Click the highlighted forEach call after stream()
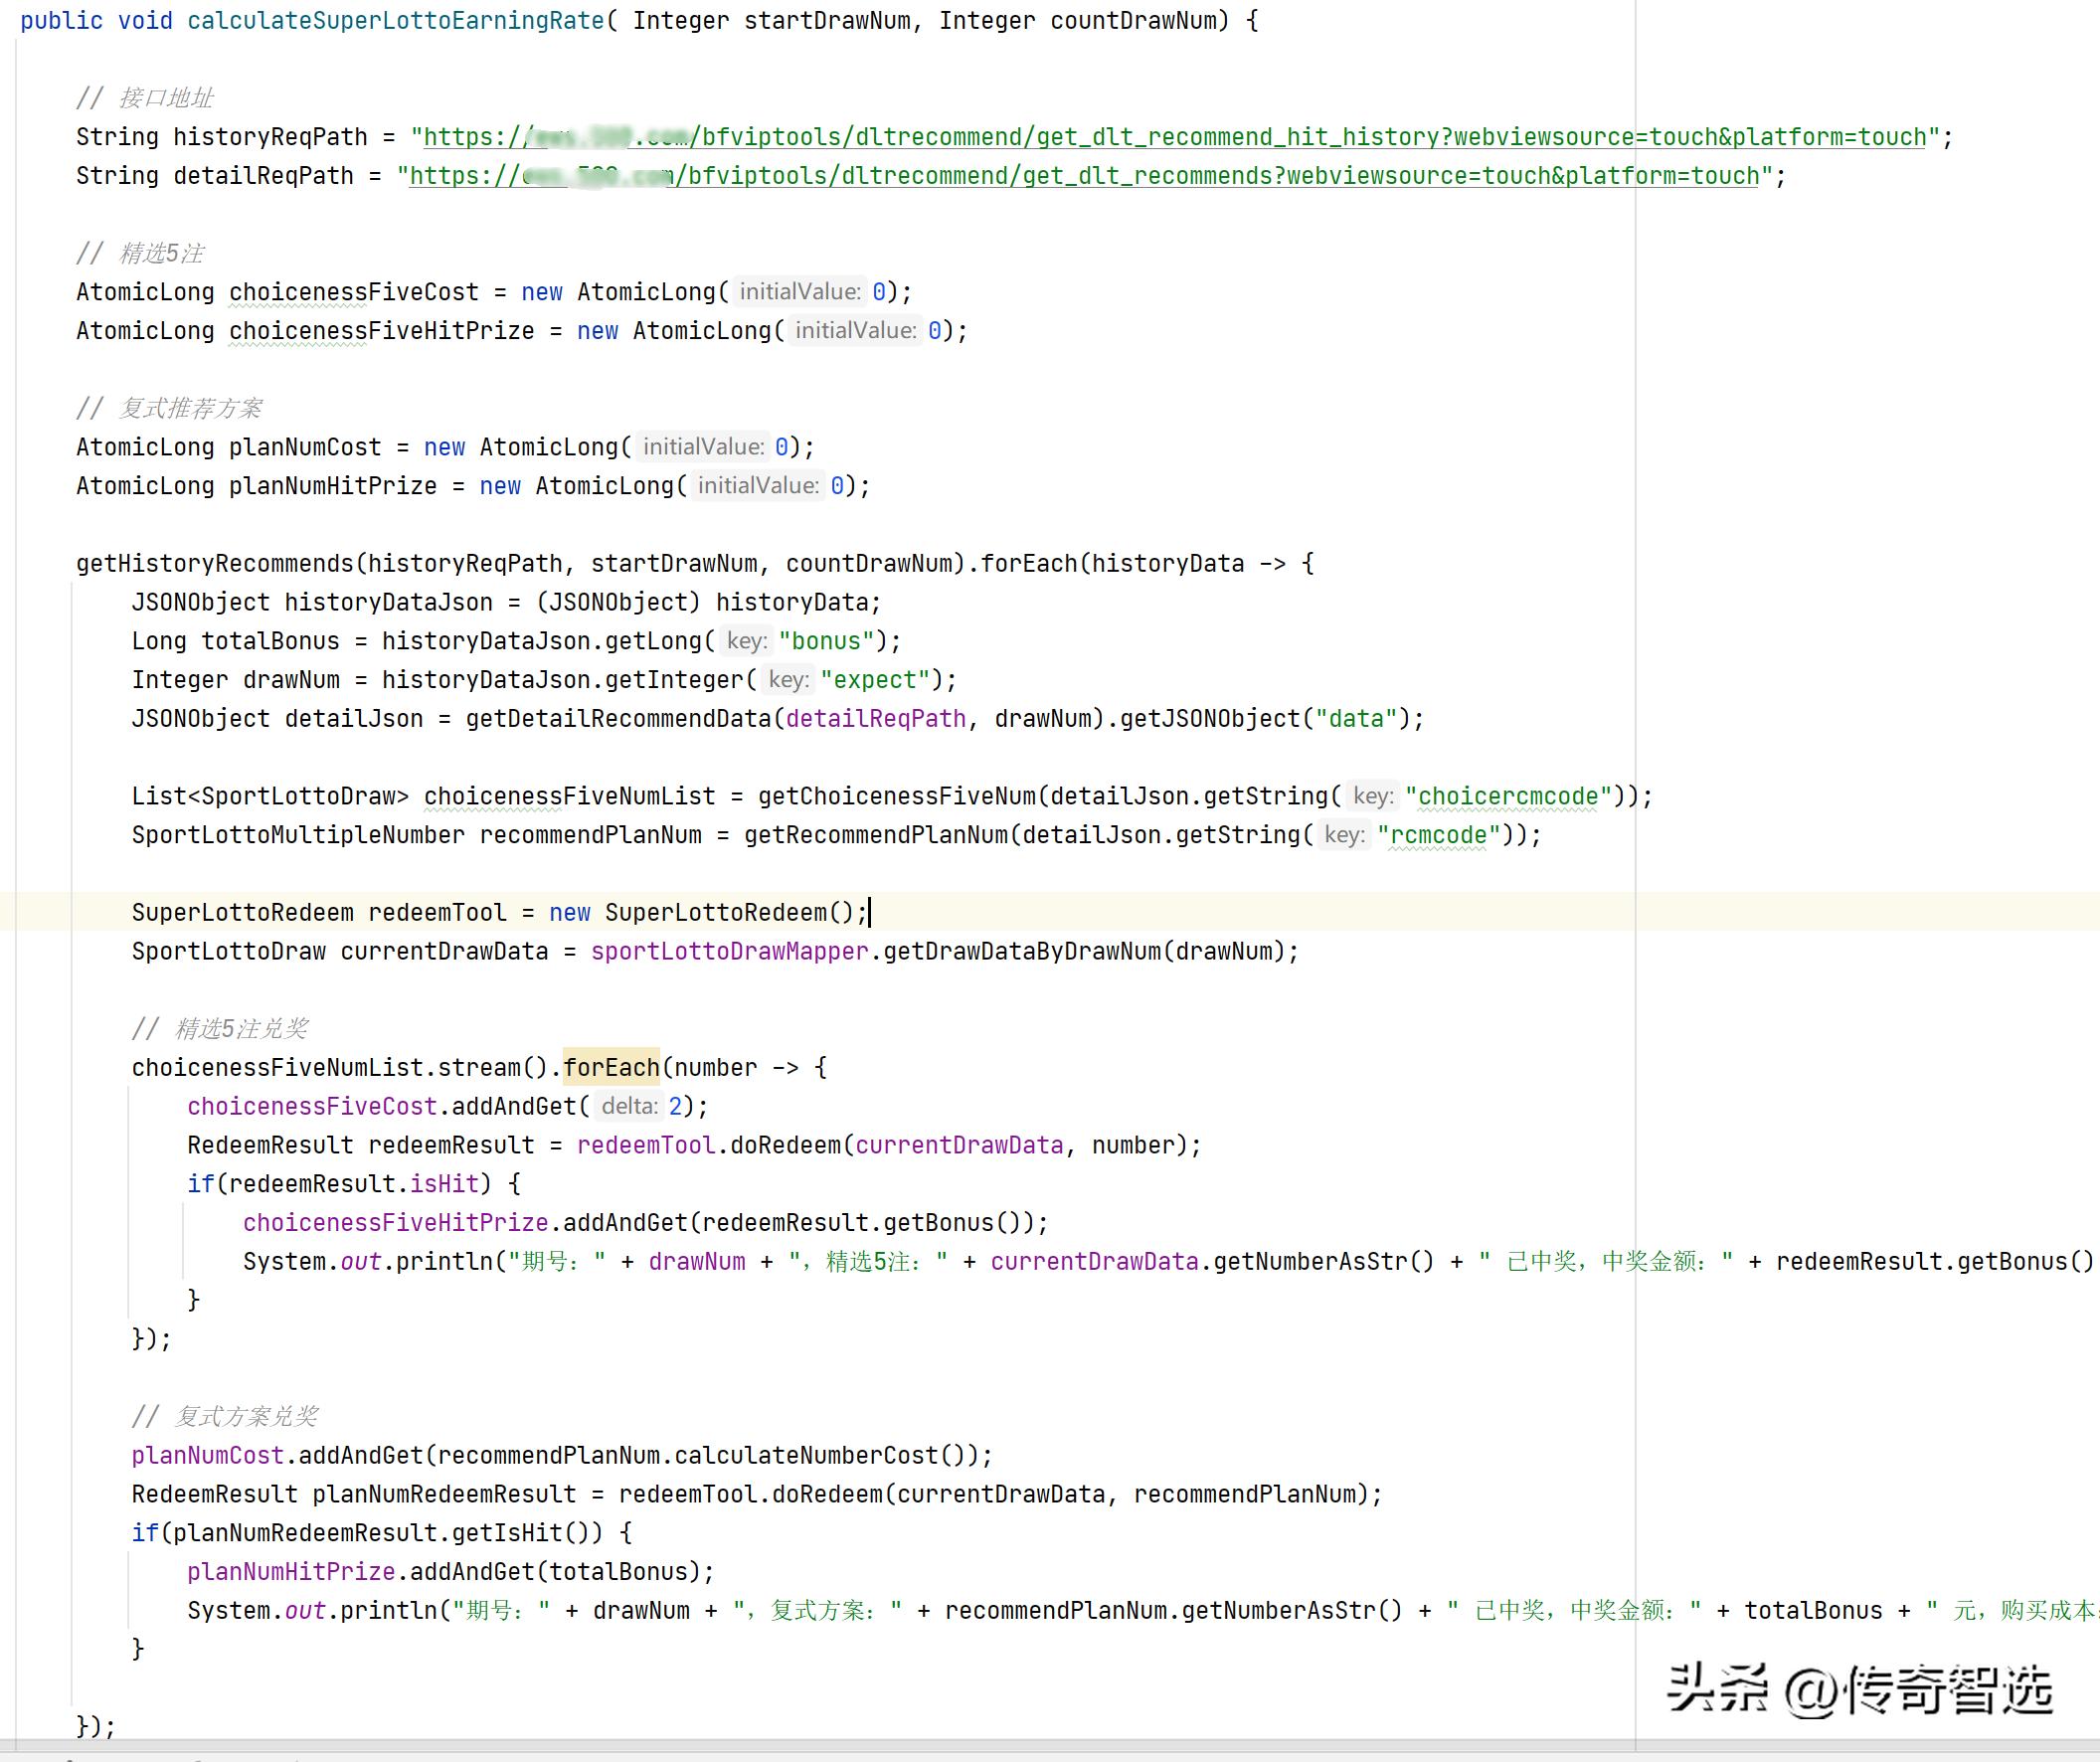Image resolution: width=2100 pixels, height=1762 pixels. point(611,1068)
